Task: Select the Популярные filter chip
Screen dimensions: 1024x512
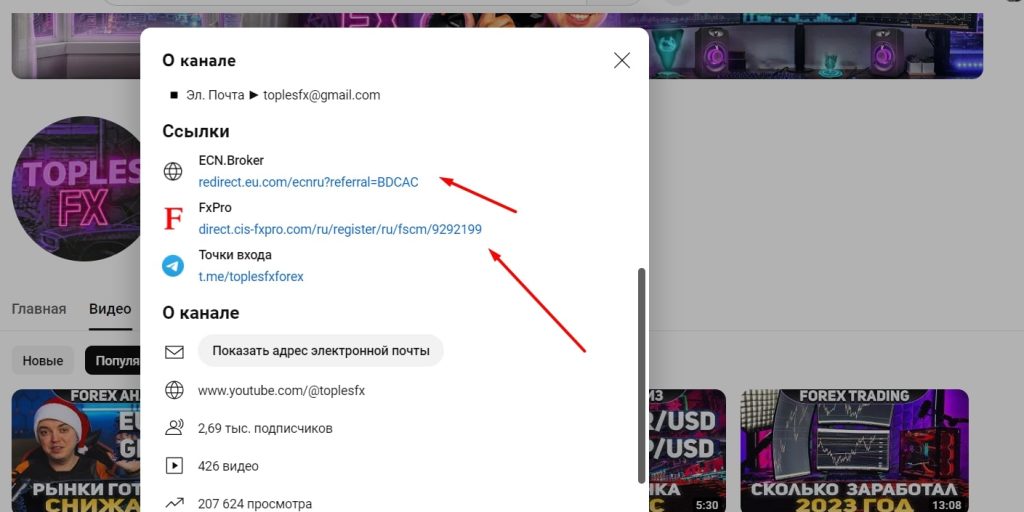Action: click(x=112, y=360)
